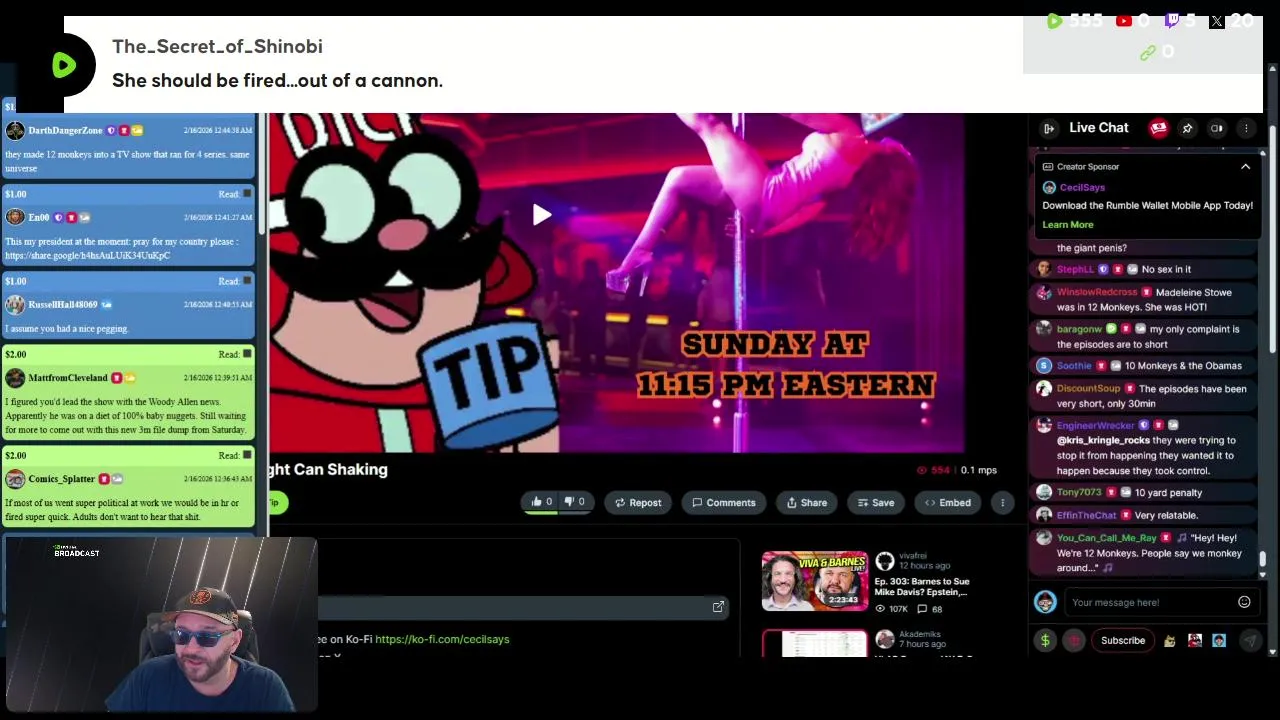The image size is (1280, 720).
Task: Click StephLL's username in chat
Action: [x=1075, y=269]
